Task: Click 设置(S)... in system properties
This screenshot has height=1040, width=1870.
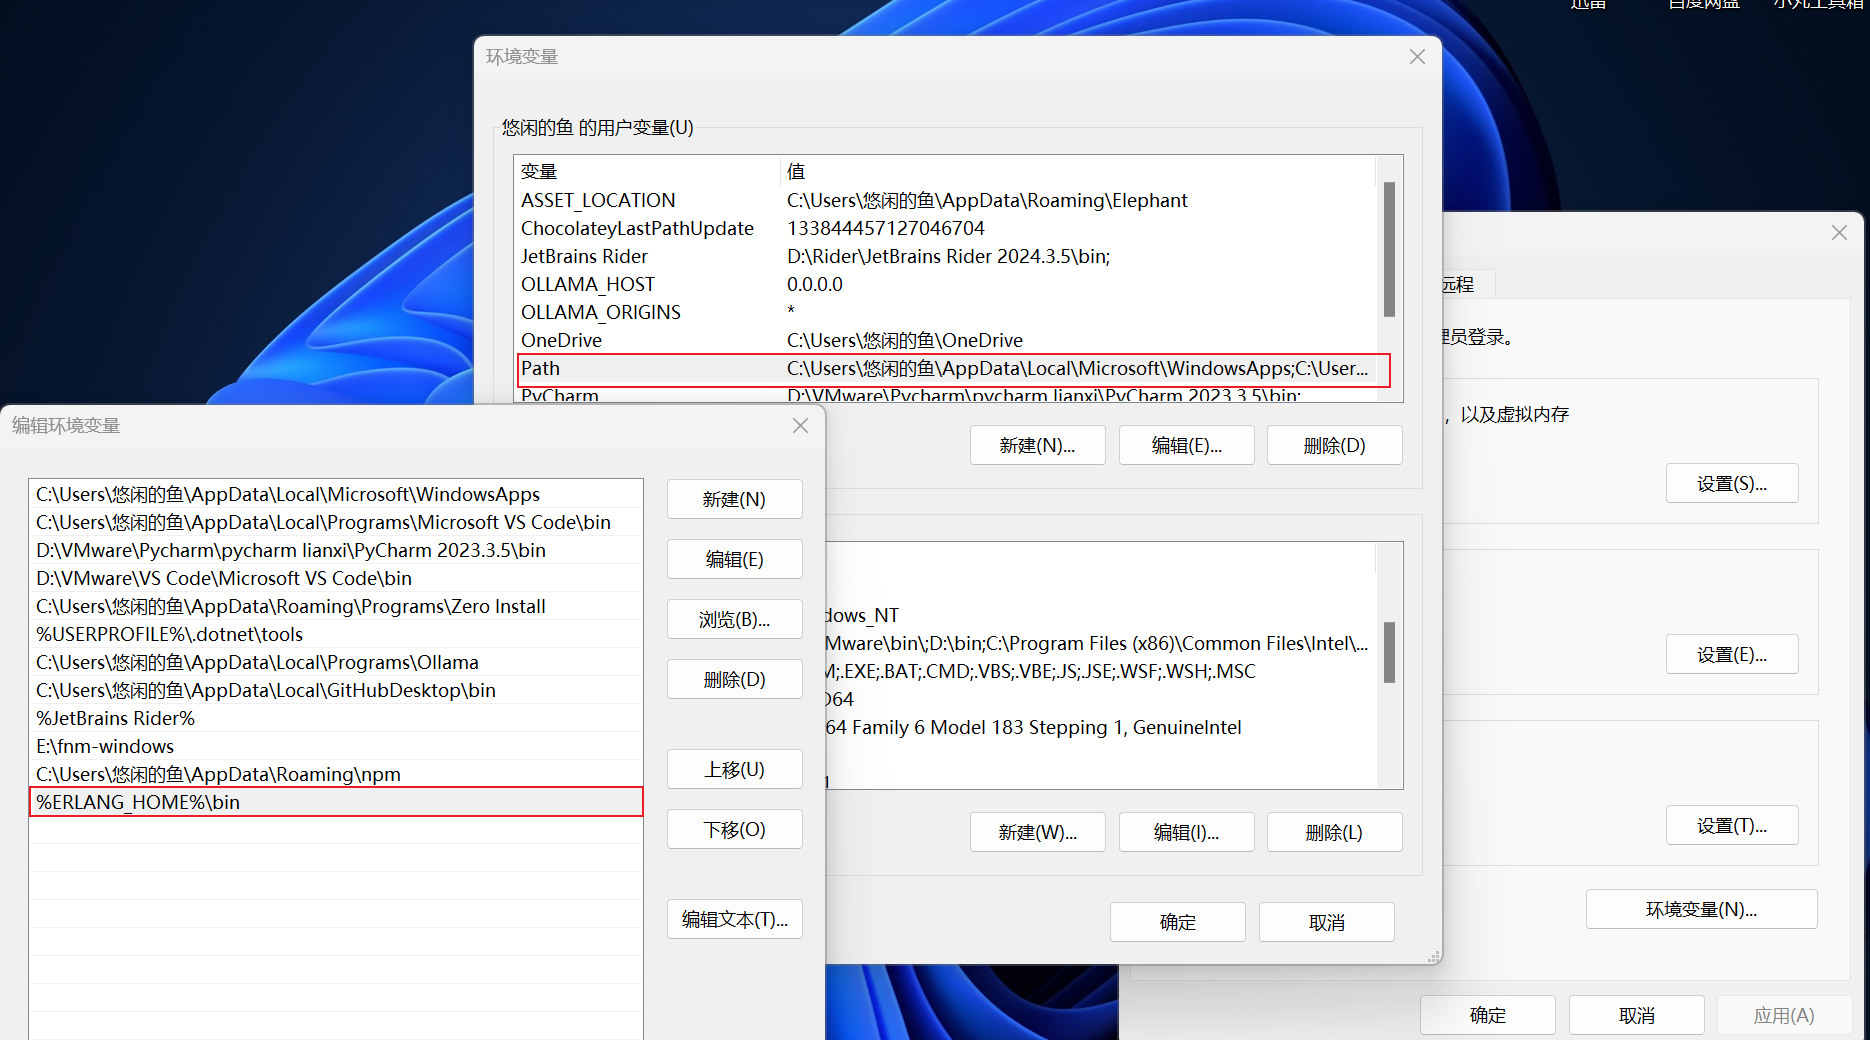Action: (x=1732, y=483)
